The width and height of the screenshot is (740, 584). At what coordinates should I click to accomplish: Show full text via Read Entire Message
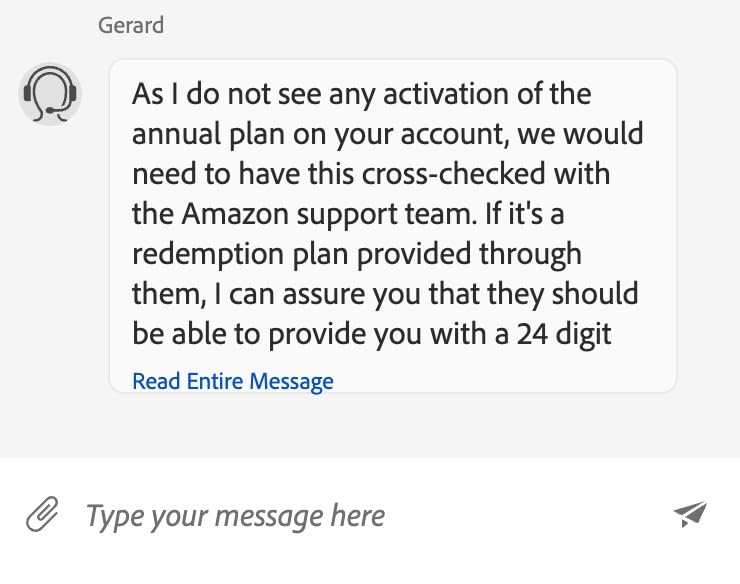tap(233, 381)
